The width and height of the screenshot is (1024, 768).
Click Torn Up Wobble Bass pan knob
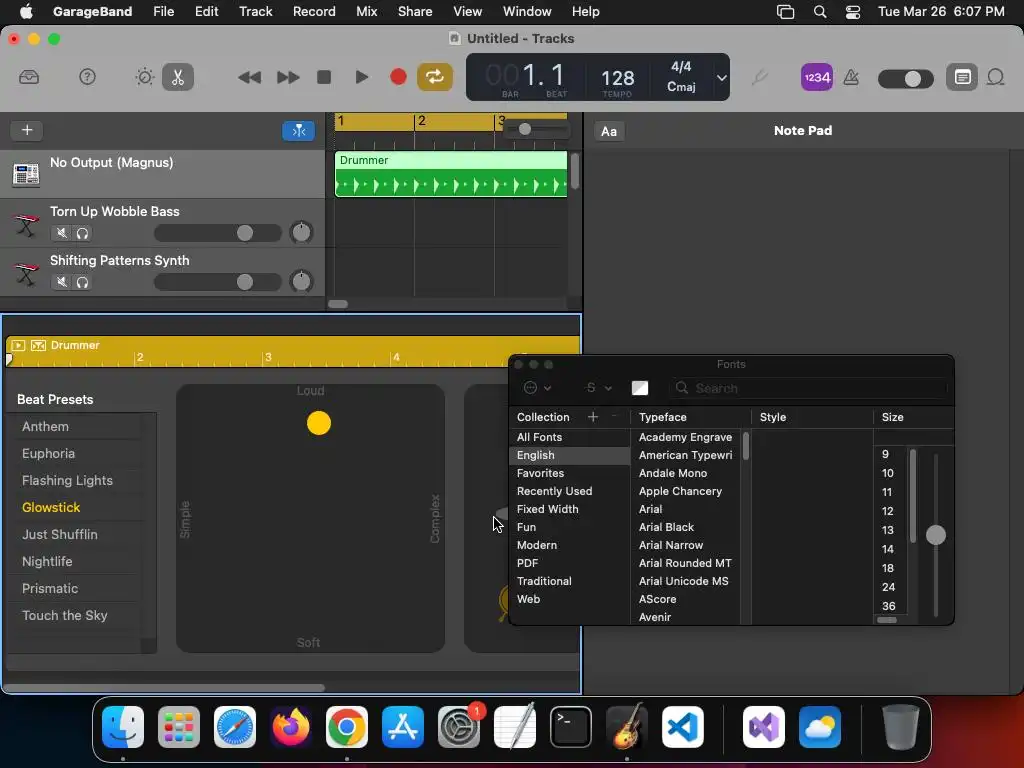(301, 232)
